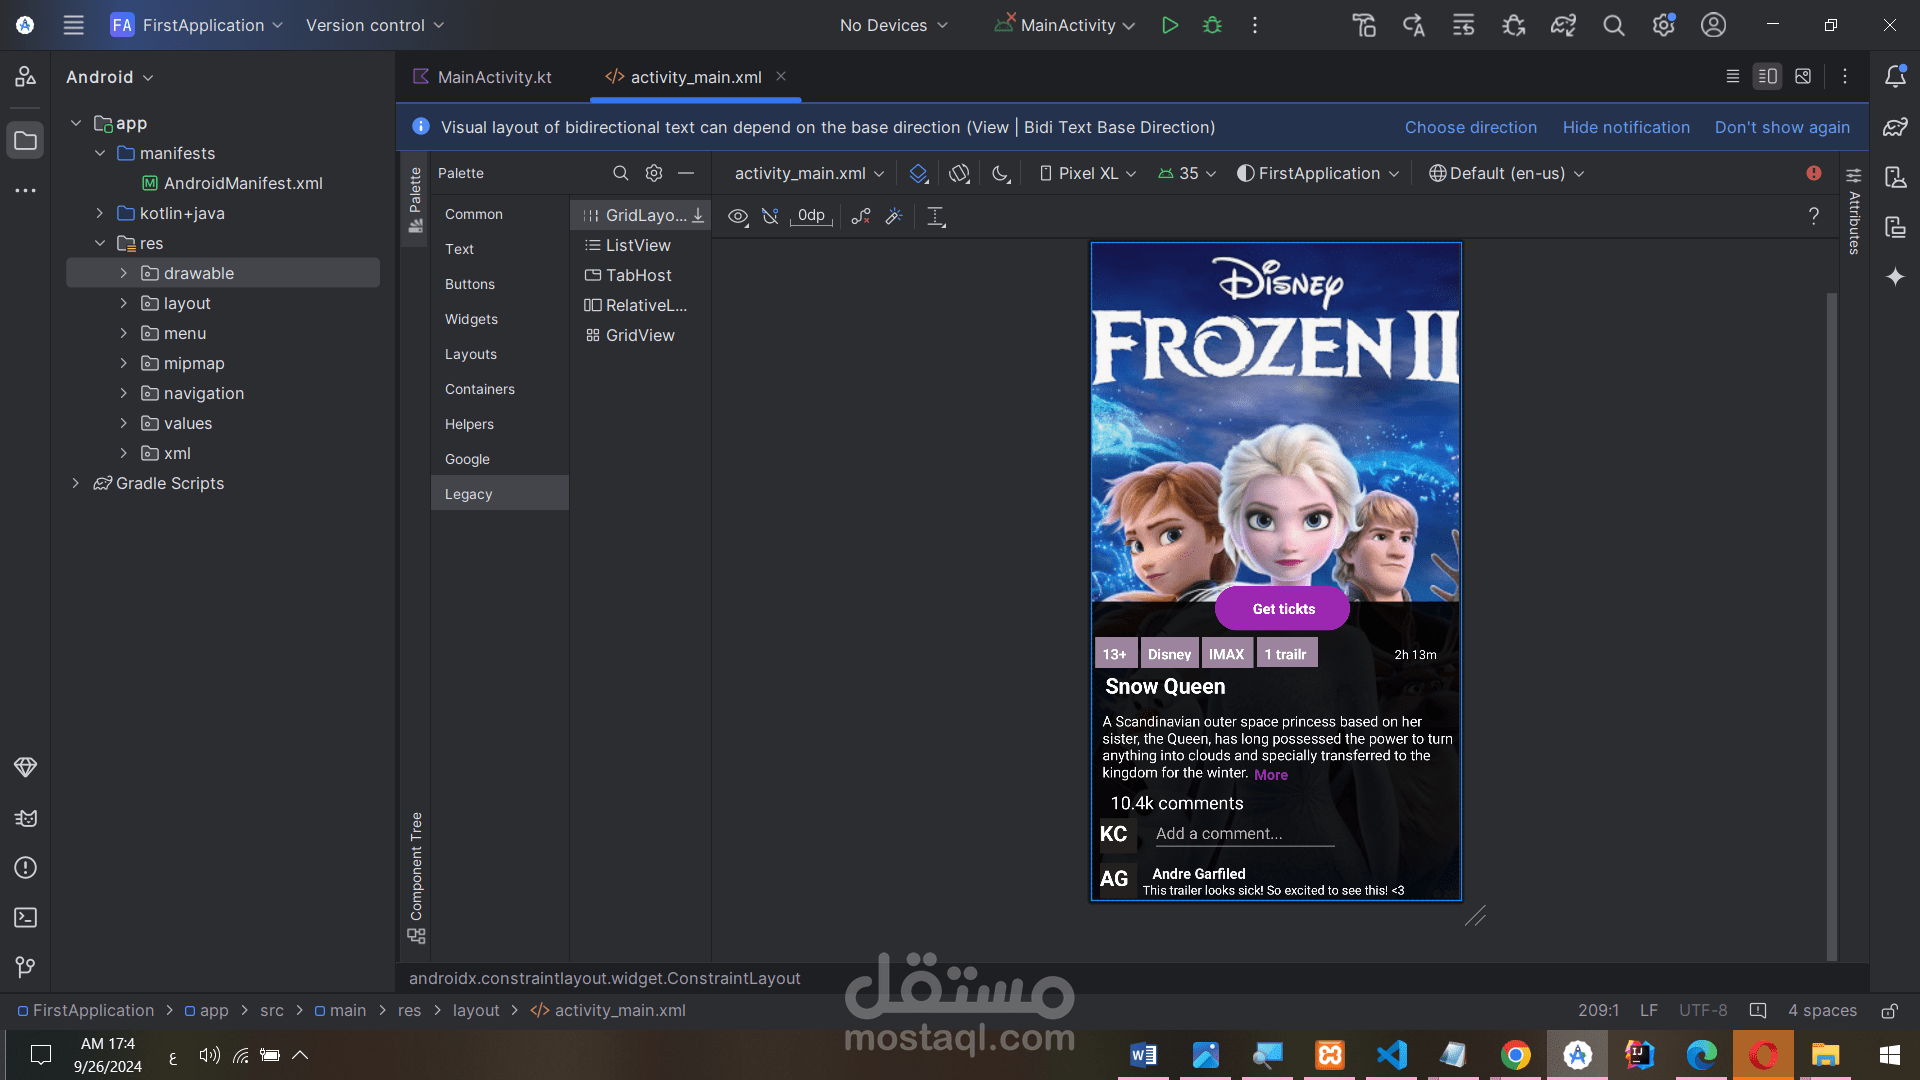This screenshot has height=1080, width=1920.
Task: Open Notifications bell icon
Action: click(1895, 76)
